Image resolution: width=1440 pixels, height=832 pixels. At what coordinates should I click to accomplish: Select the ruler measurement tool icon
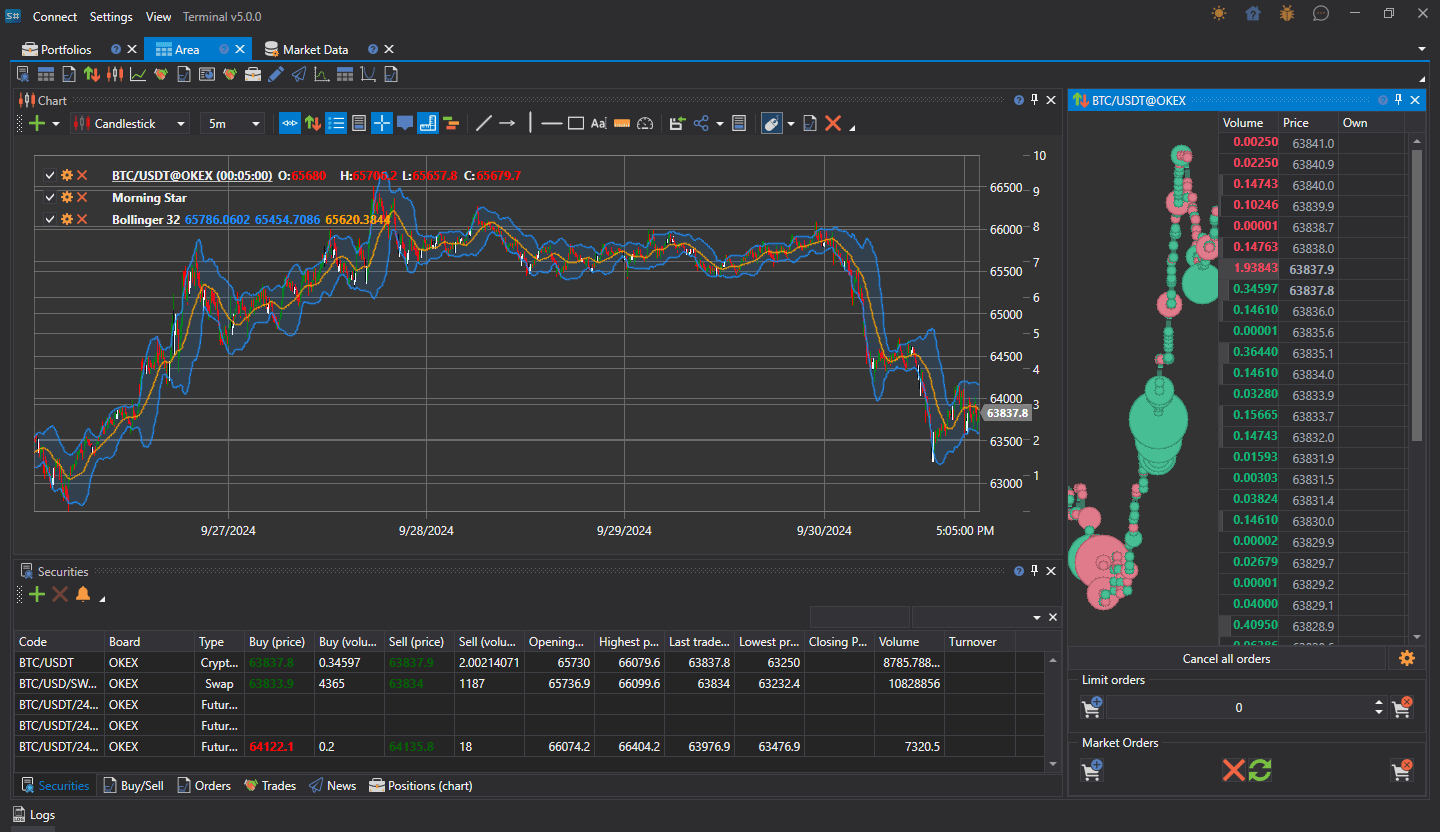(x=621, y=124)
